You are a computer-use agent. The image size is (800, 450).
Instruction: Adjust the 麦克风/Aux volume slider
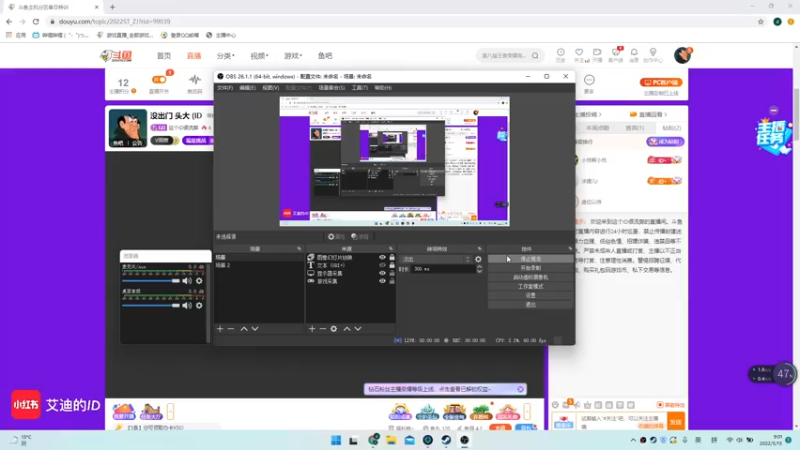click(x=151, y=281)
